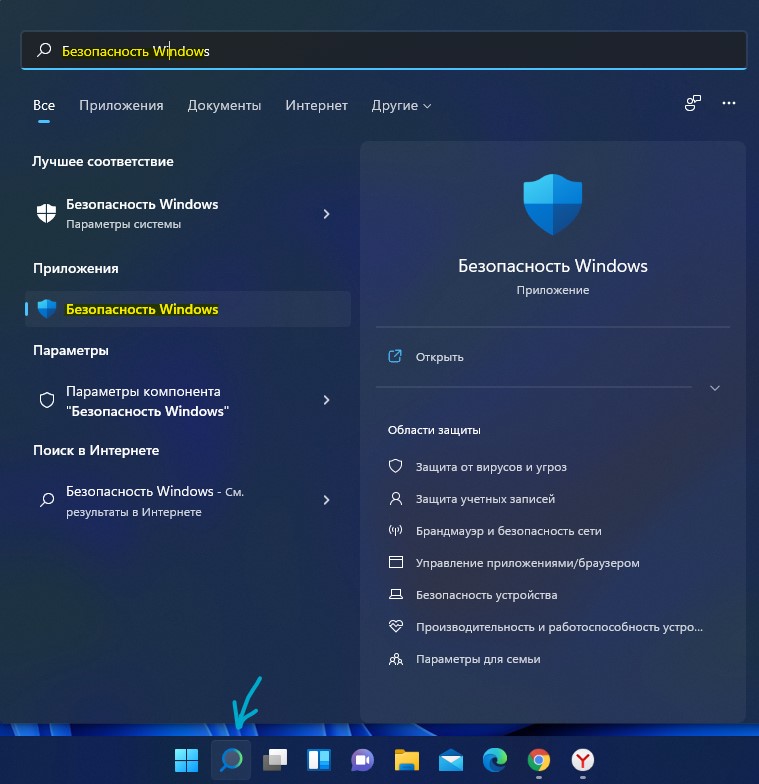Click the laptop icon for device security
This screenshot has width=759, height=784.
click(x=396, y=594)
